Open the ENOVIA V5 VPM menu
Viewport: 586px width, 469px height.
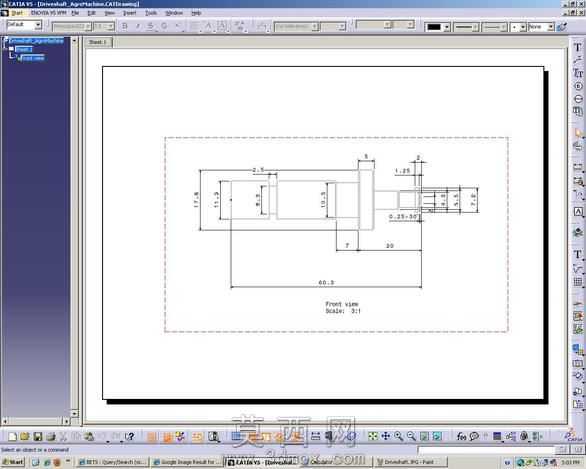pos(48,13)
